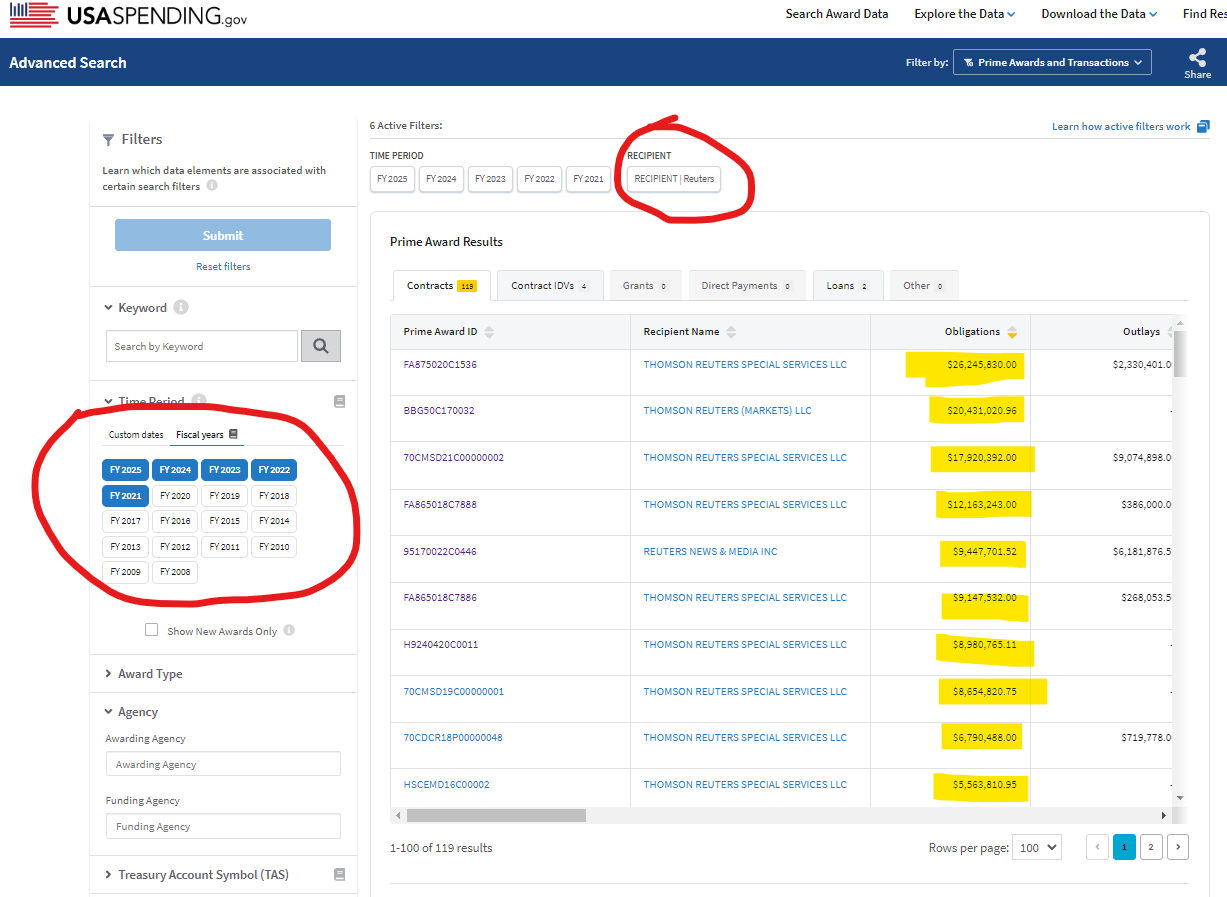Image resolution: width=1227 pixels, height=897 pixels.
Task: Open award FA875020C1536 link
Action: 440,365
